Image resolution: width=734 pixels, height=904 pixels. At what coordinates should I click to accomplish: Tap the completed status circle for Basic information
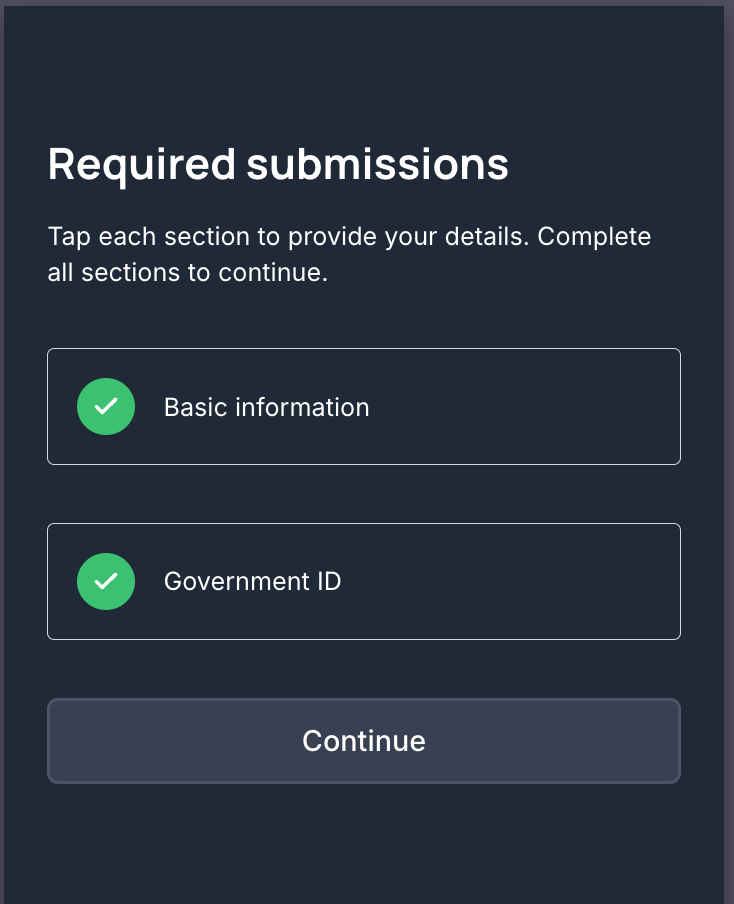[x=106, y=406]
